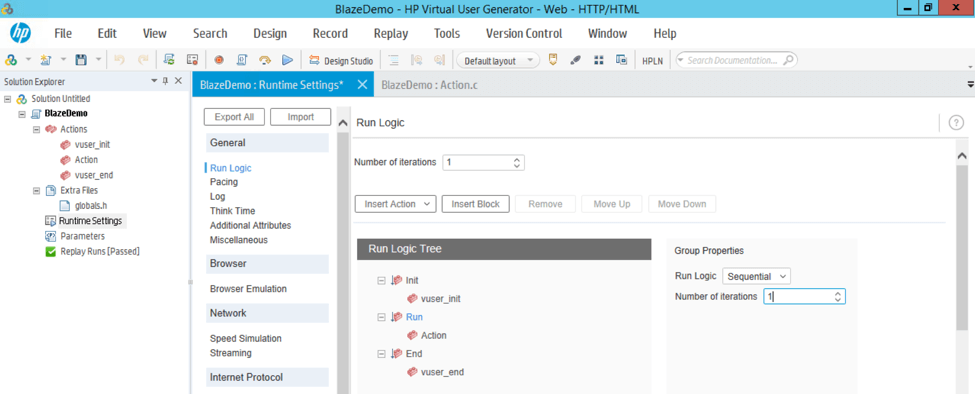Click the Export All button
Image resolution: width=975 pixels, height=394 pixels.
(x=234, y=117)
